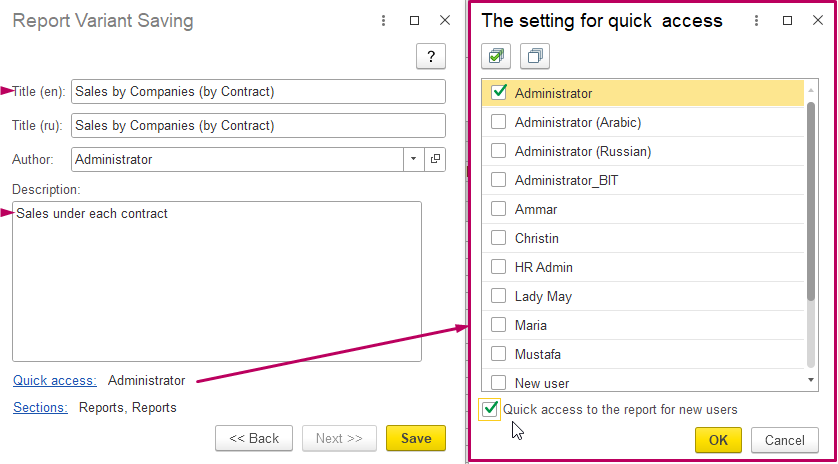Open the help question mark button

[431, 56]
